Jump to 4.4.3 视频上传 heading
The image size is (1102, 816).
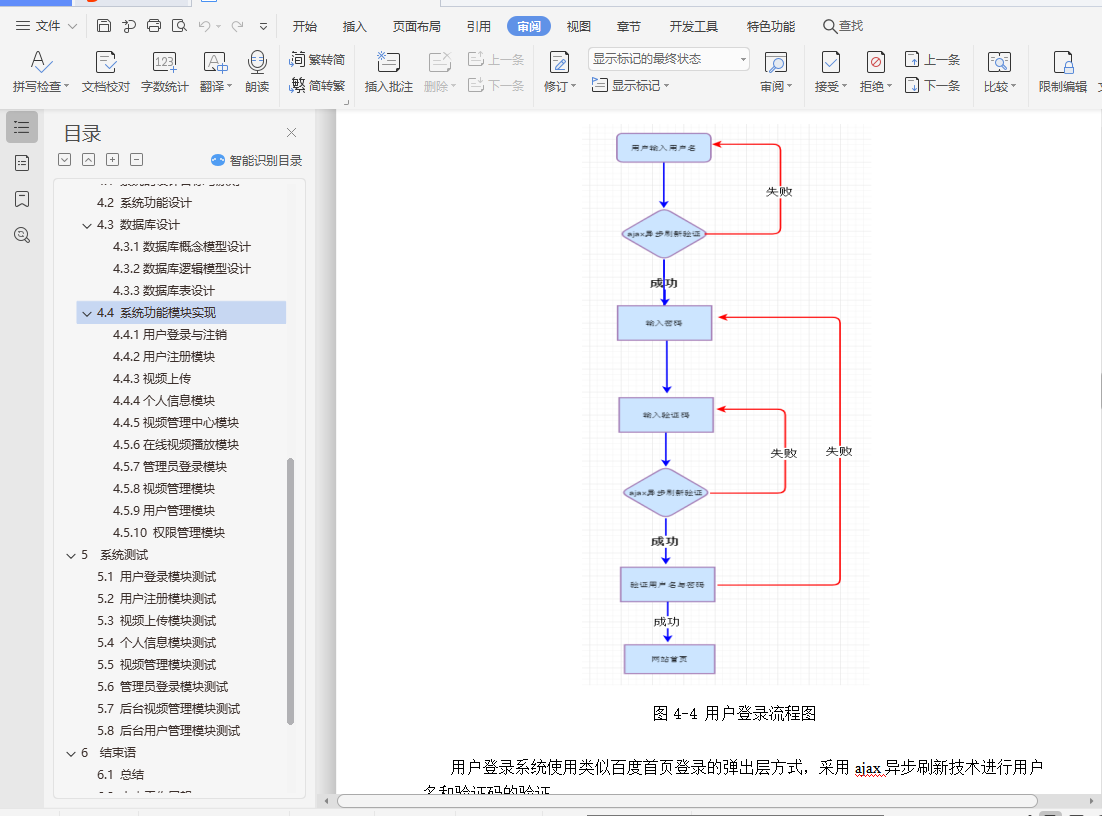[x=152, y=379]
